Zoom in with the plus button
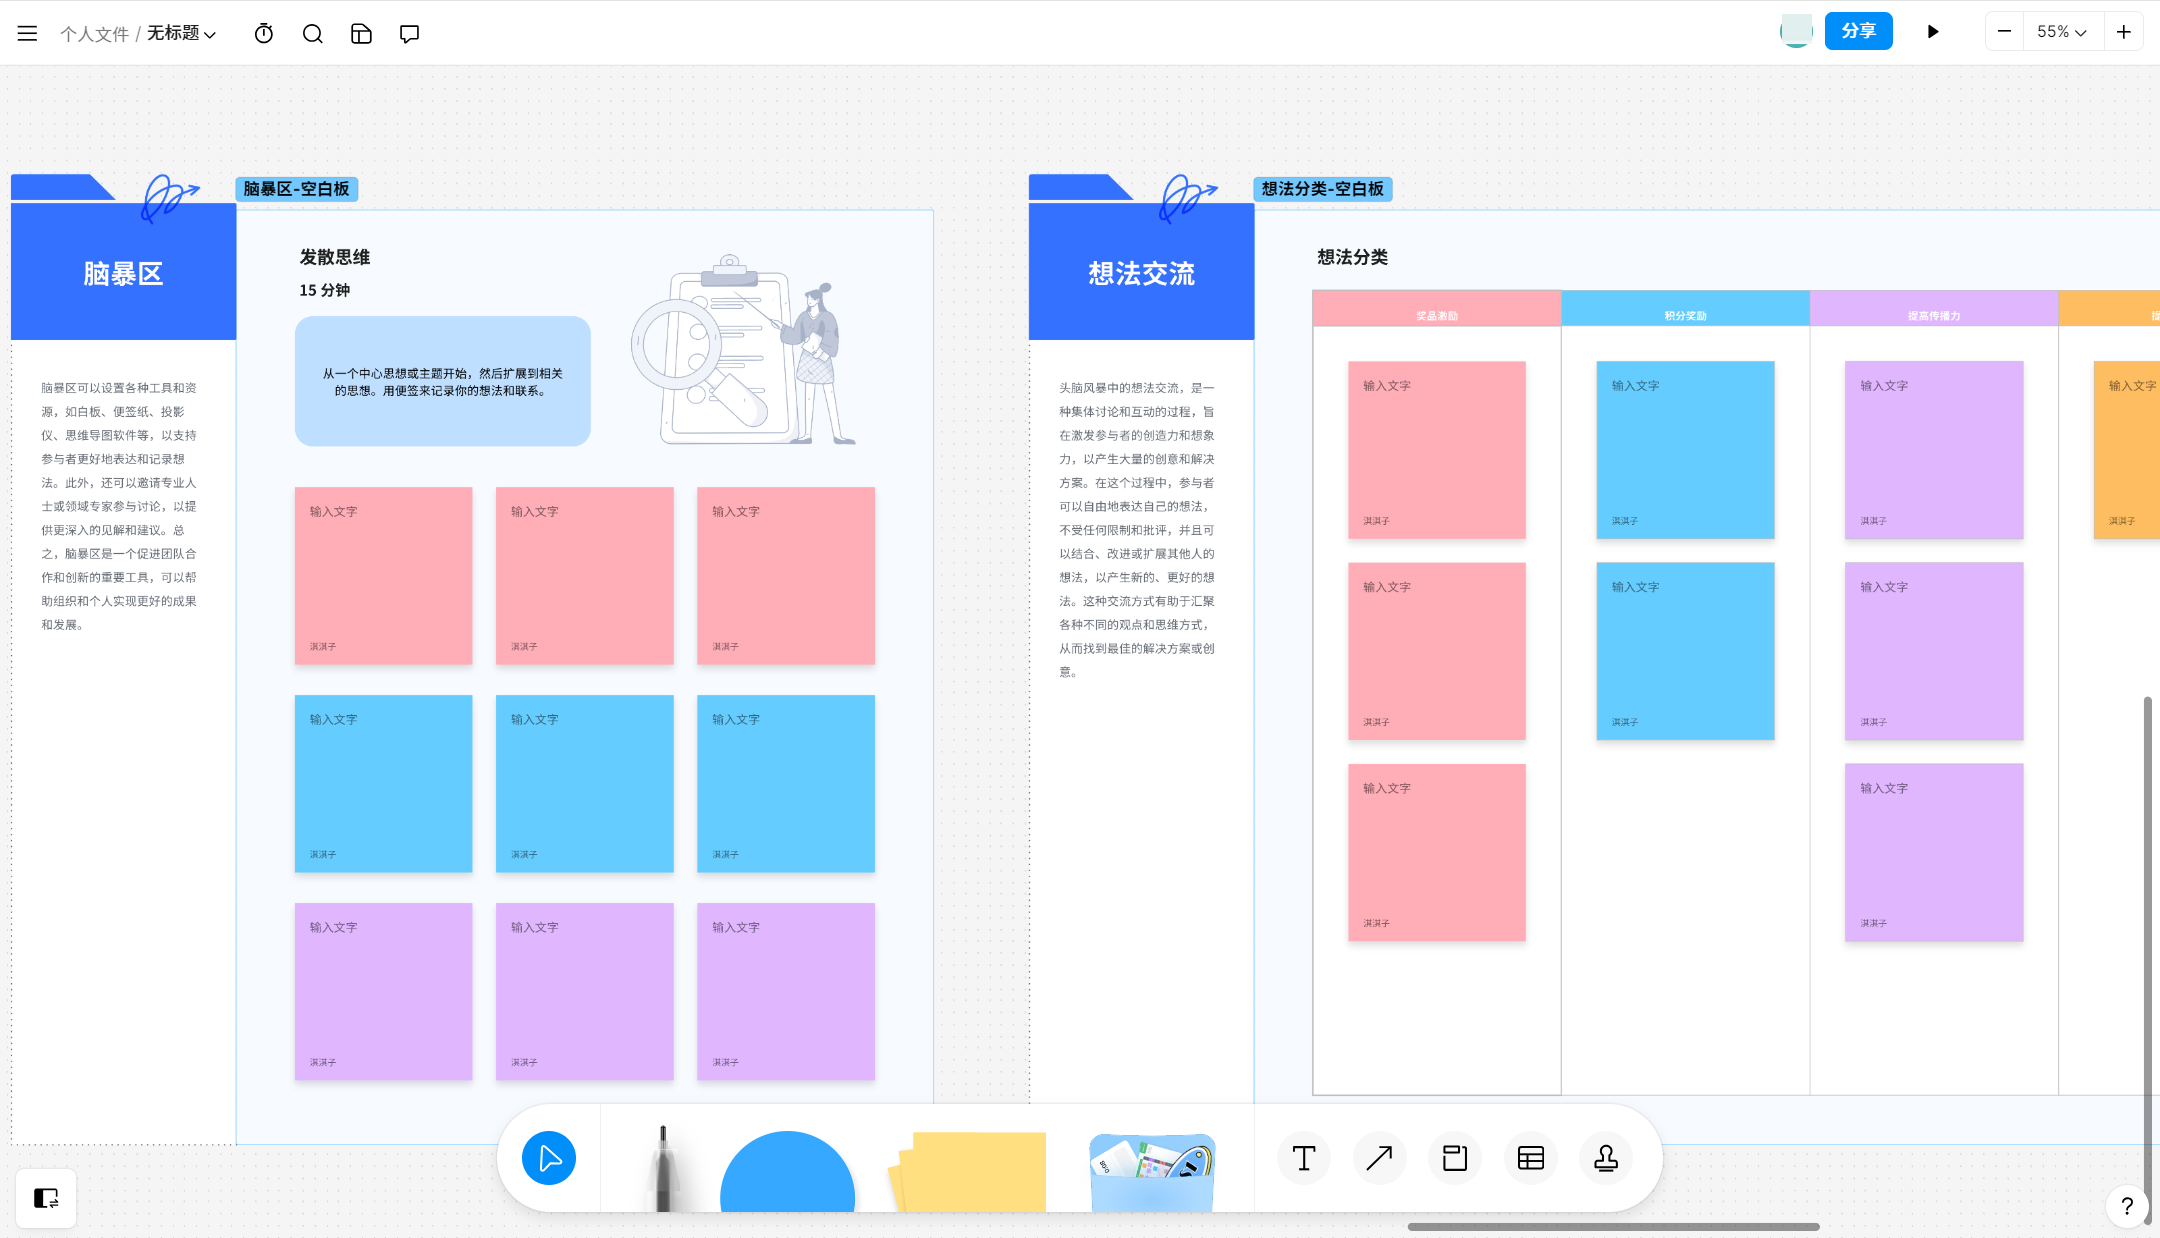This screenshot has width=2160, height=1238. click(x=2123, y=31)
